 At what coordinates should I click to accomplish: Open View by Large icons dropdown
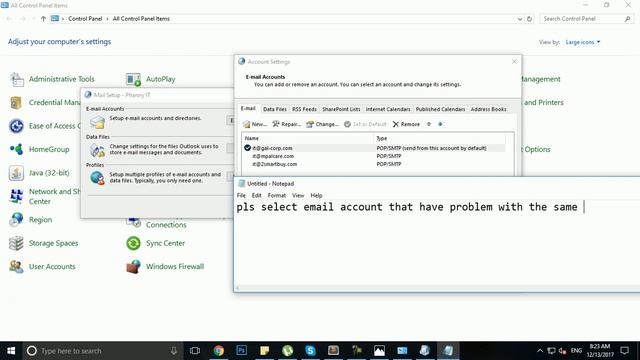(583, 42)
